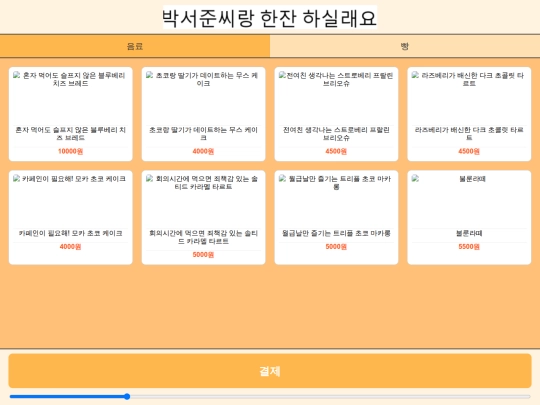Click broken image icon of 스트로베리 브리오슈 card
This screenshot has height=405, width=540.
[x=282, y=75]
